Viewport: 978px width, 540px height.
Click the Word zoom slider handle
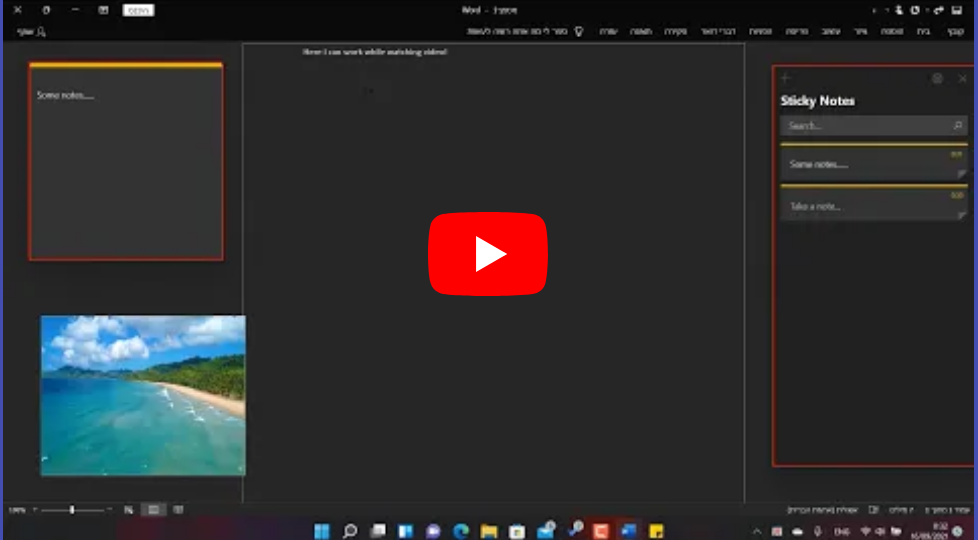72,510
